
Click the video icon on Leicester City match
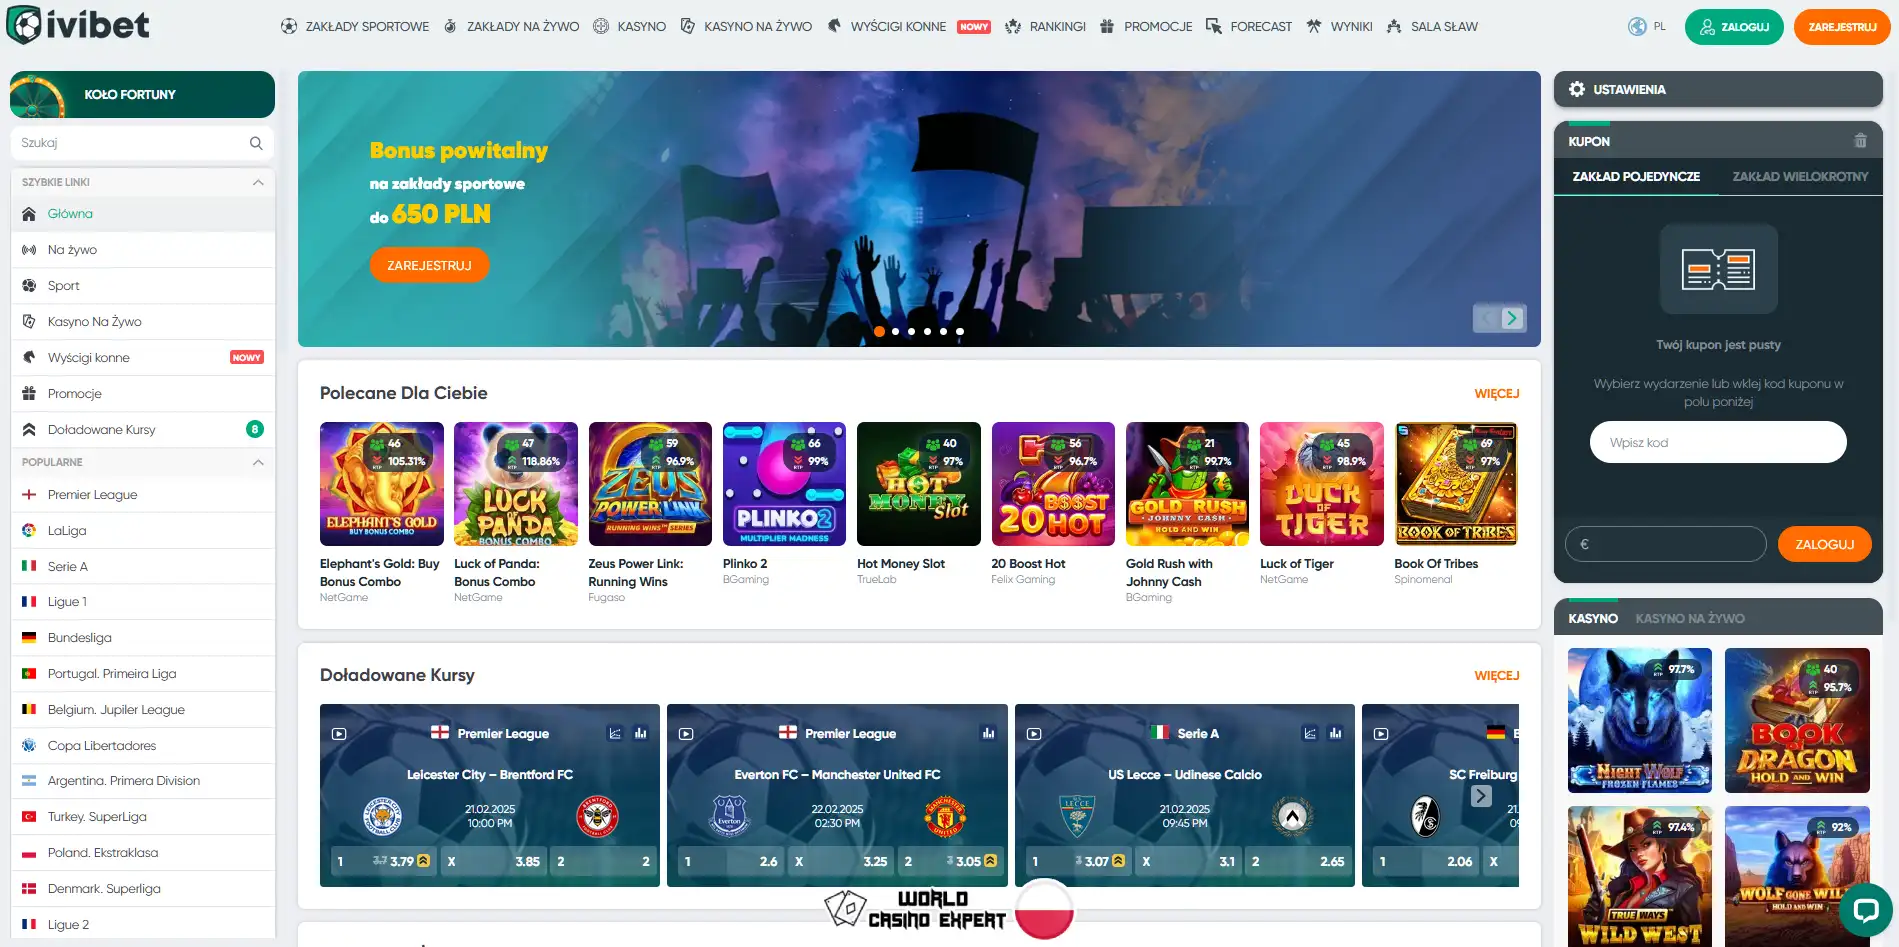tap(339, 733)
